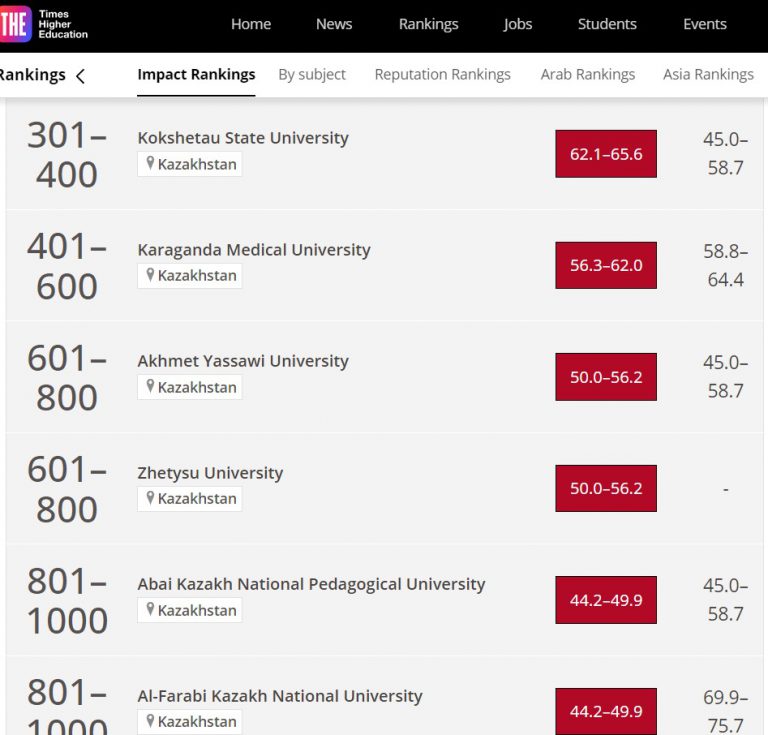Click the Times Higher Education logo
The image size is (768, 735).
[x=45, y=24]
